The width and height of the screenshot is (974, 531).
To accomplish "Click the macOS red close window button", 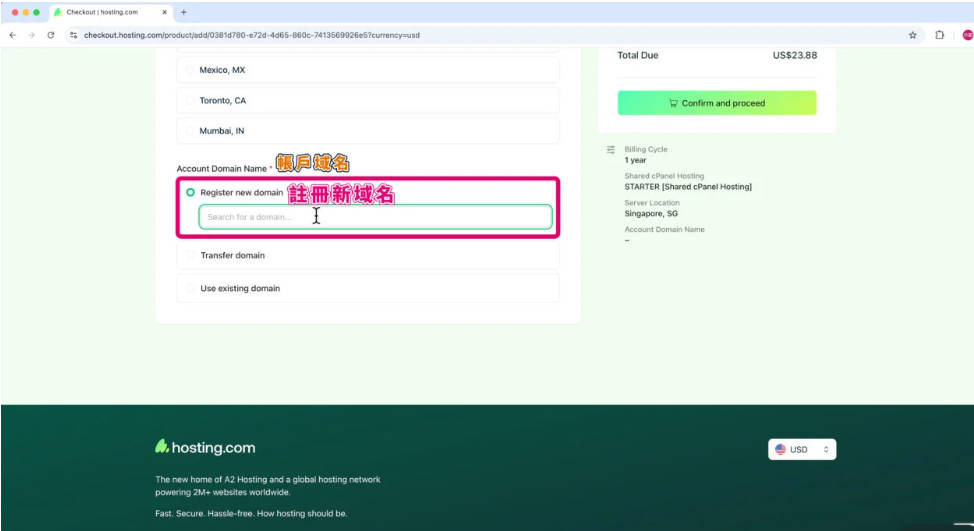I will [15, 12].
